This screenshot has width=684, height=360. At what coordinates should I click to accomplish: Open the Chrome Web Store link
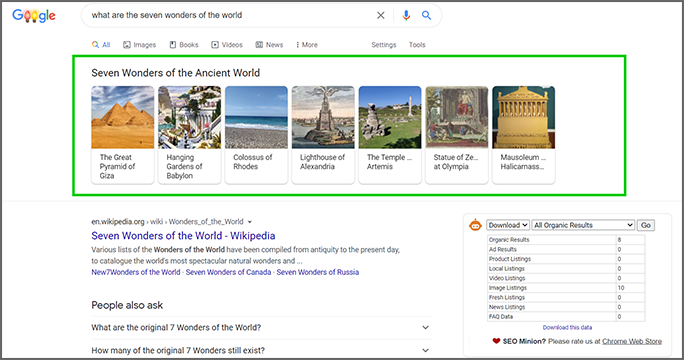point(632,341)
